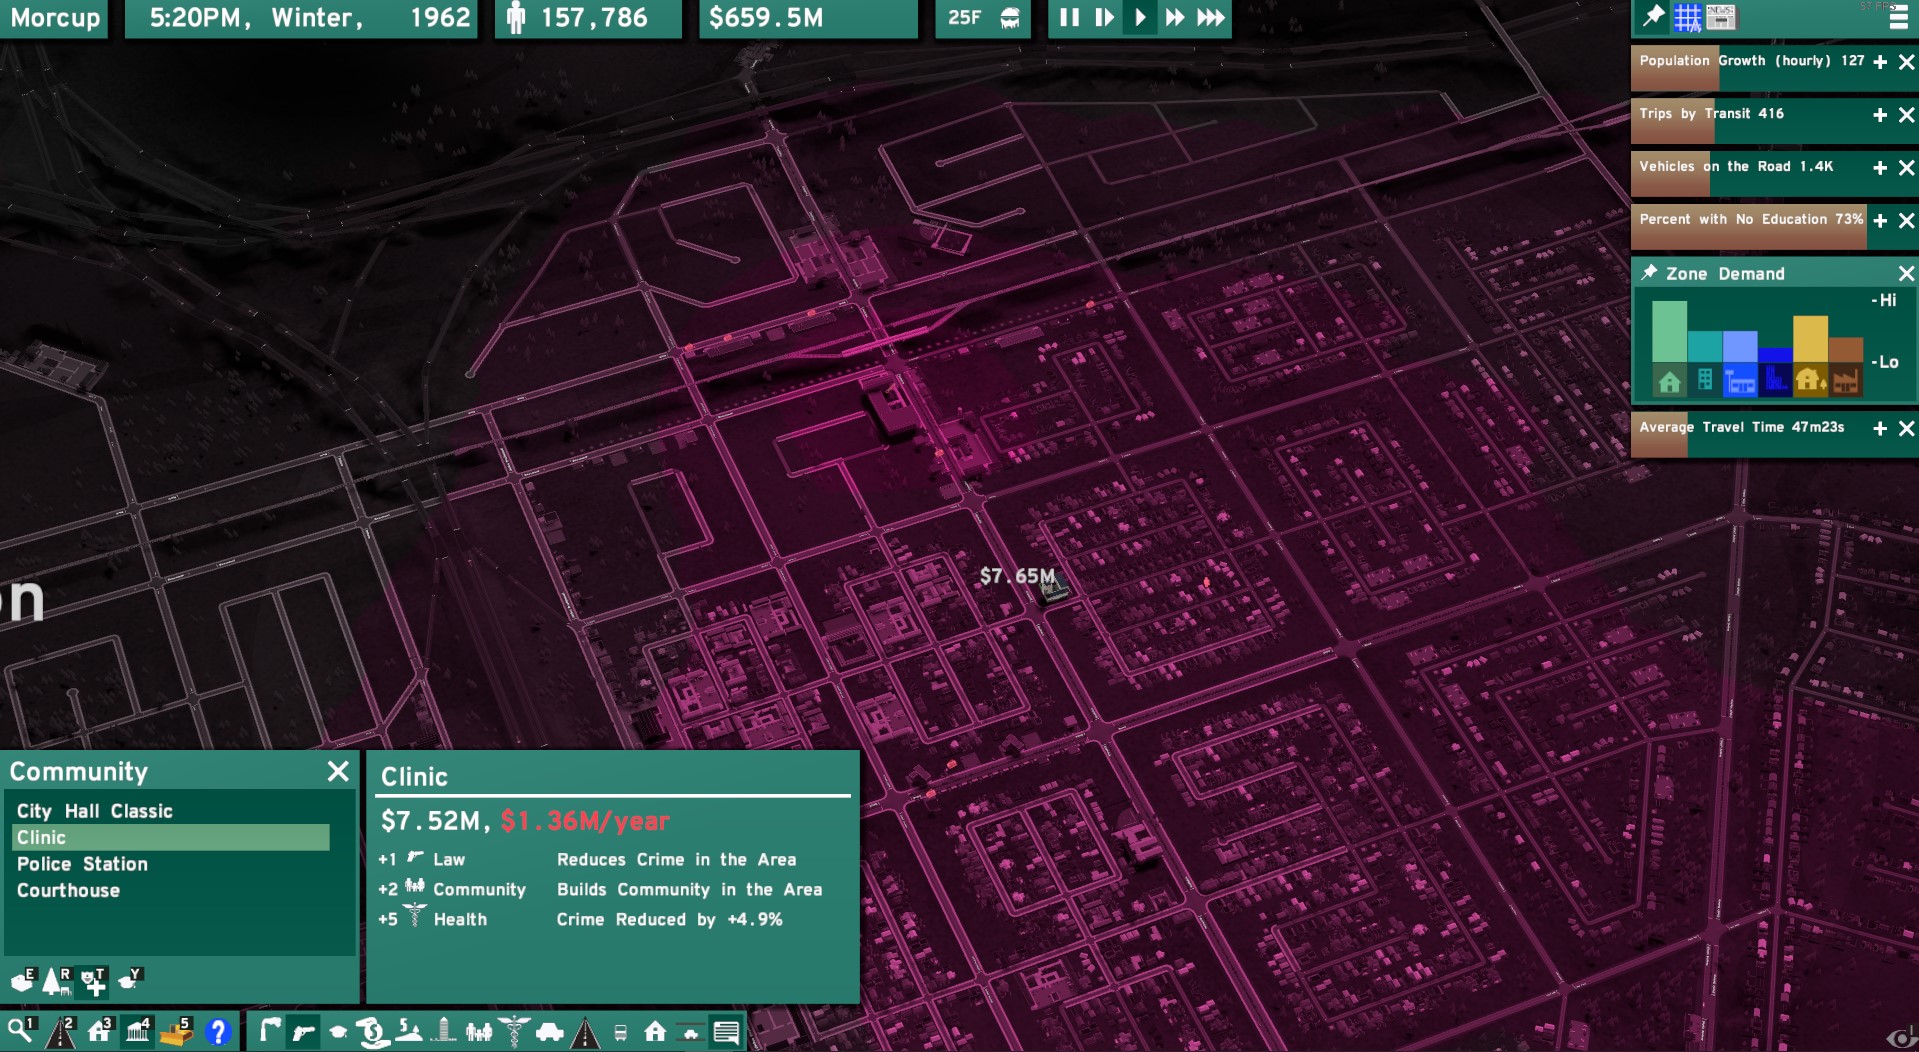Screen dimensions: 1919x1052
Task: Click the mixed-use zone demand building icon
Action: (1705, 381)
